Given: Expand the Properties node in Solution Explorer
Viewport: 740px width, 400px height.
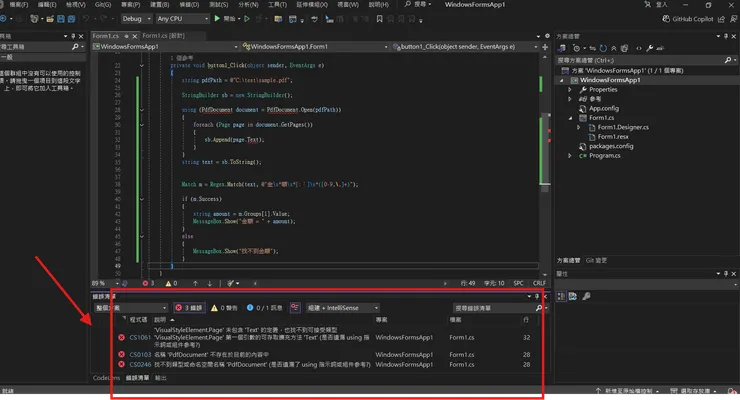Looking at the screenshot, I should pos(570,89).
